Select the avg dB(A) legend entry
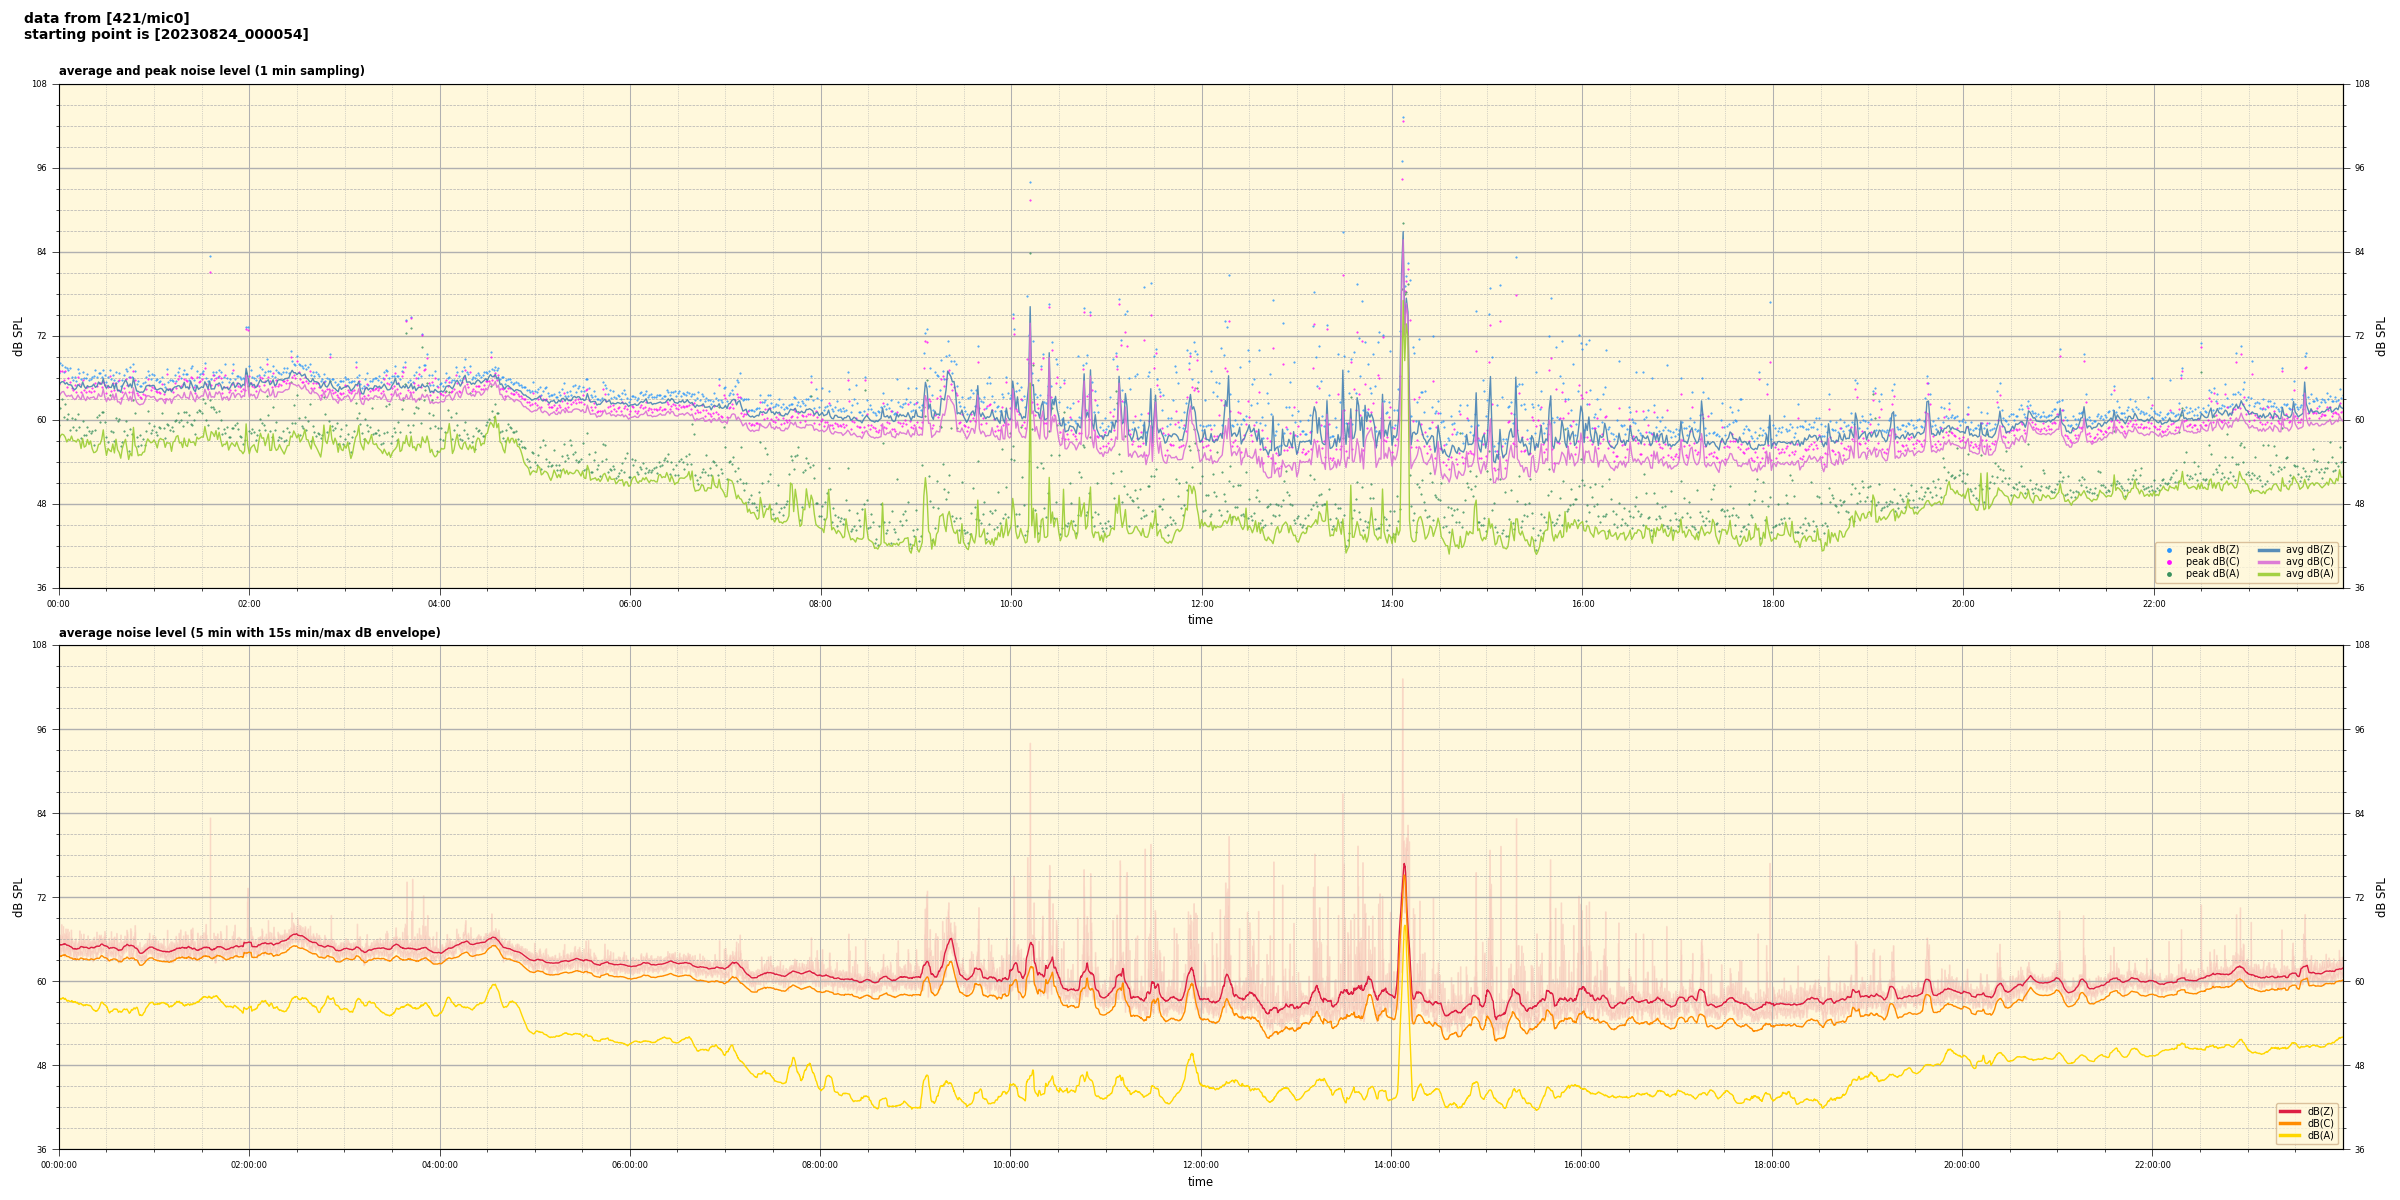This screenshot has width=2400, height=1200. [x=2268, y=574]
